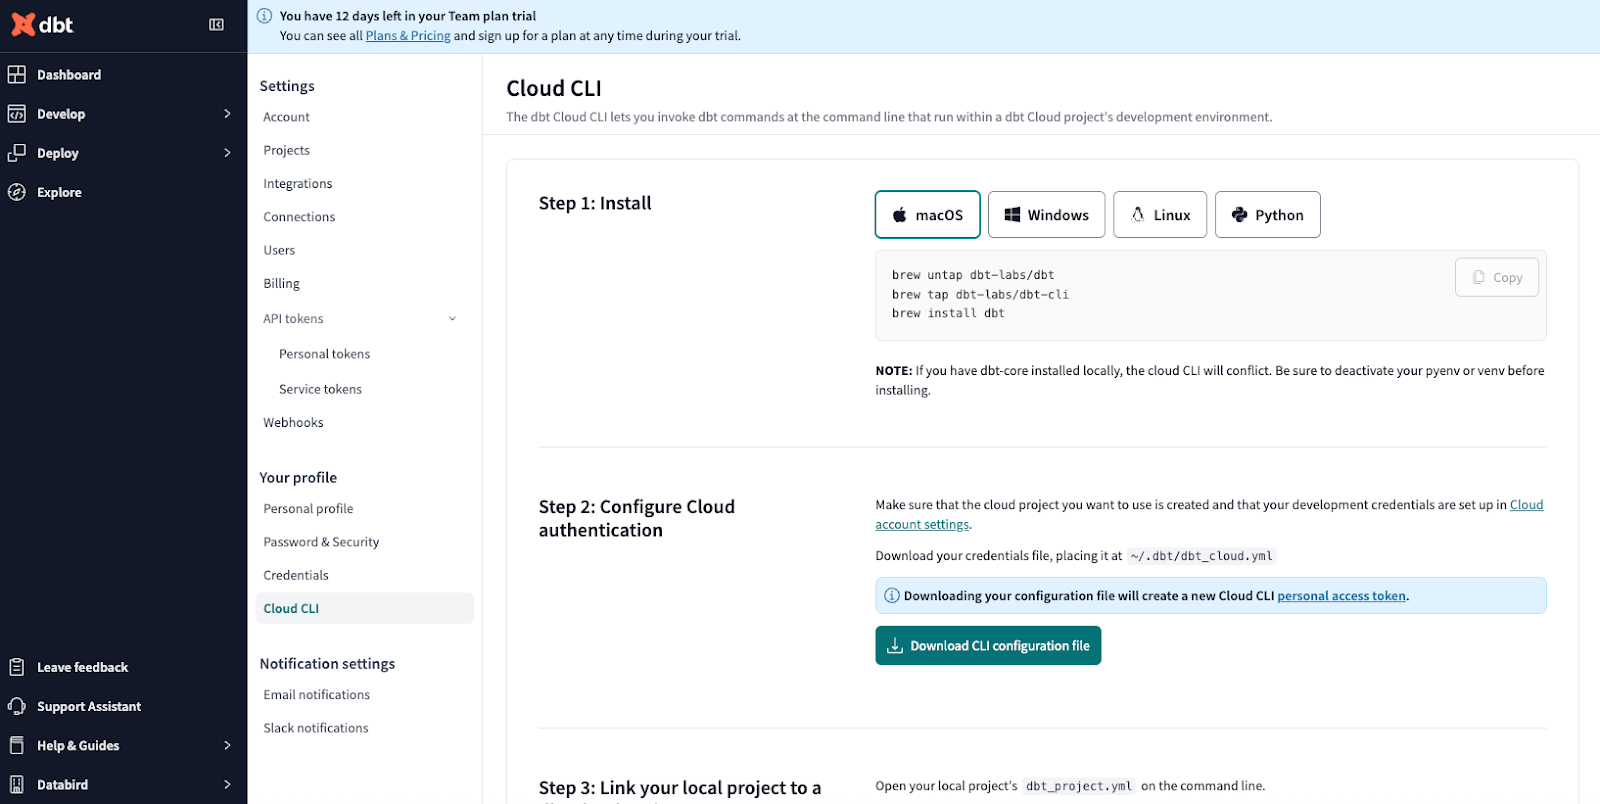Open Email notifications
Image resolution: width=1600 pixels, height=804 pixels.
coord(316,694)
